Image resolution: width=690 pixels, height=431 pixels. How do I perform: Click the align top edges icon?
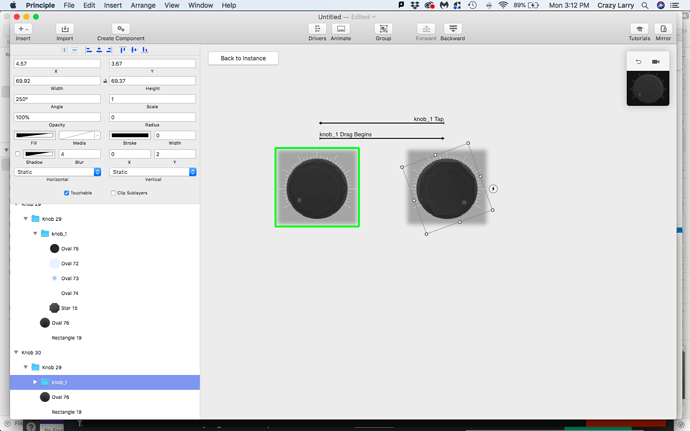click(x=123, y=50)
